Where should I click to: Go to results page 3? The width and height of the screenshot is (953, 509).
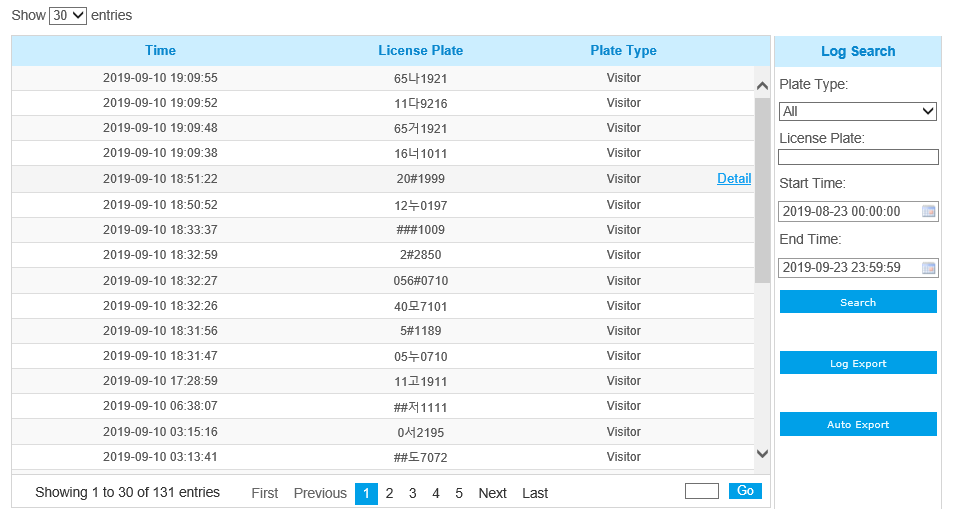413,493
